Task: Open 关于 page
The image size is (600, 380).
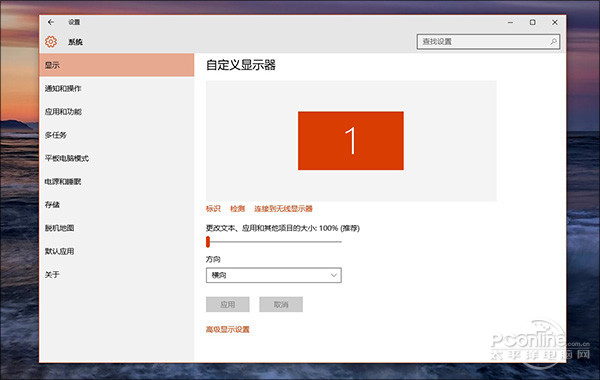Action: (x=117, y=275)
